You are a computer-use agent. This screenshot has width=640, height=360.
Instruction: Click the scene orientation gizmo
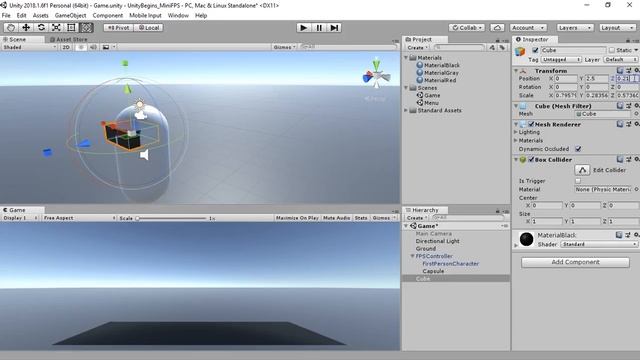pyautogui.click(x=376, y=75)
